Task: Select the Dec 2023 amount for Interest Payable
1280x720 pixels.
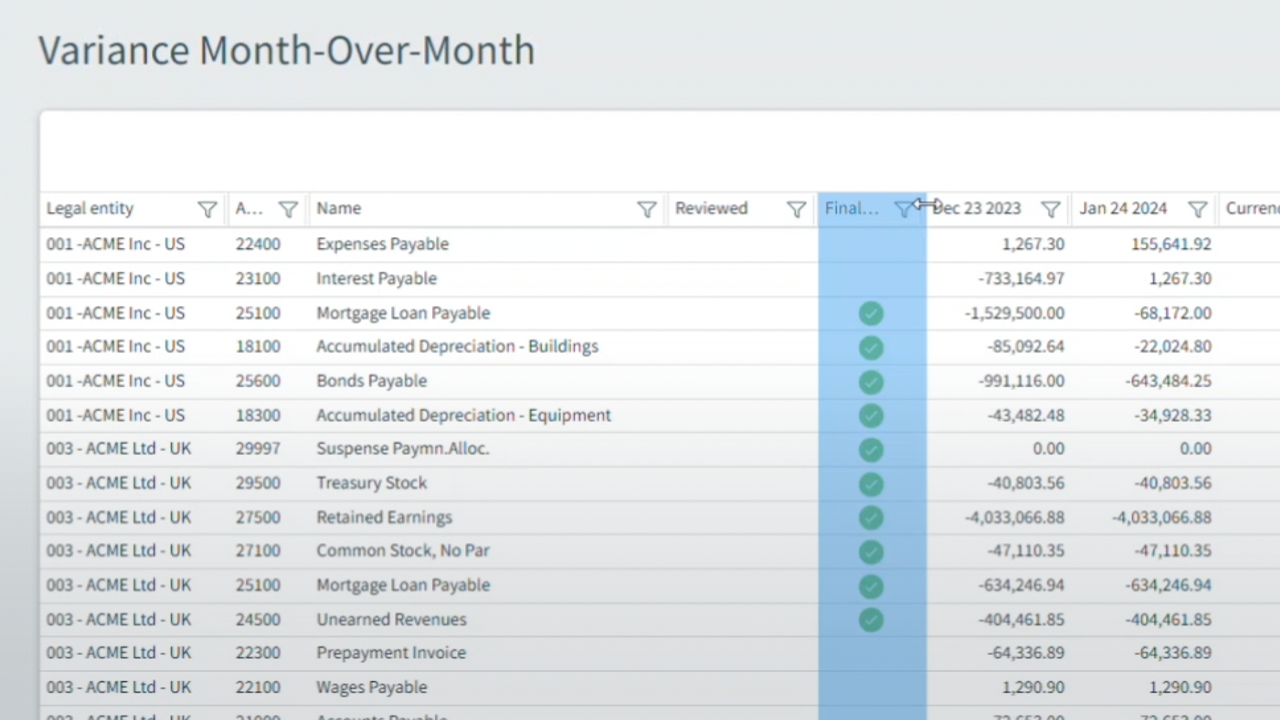Action: click(1021, 278)
